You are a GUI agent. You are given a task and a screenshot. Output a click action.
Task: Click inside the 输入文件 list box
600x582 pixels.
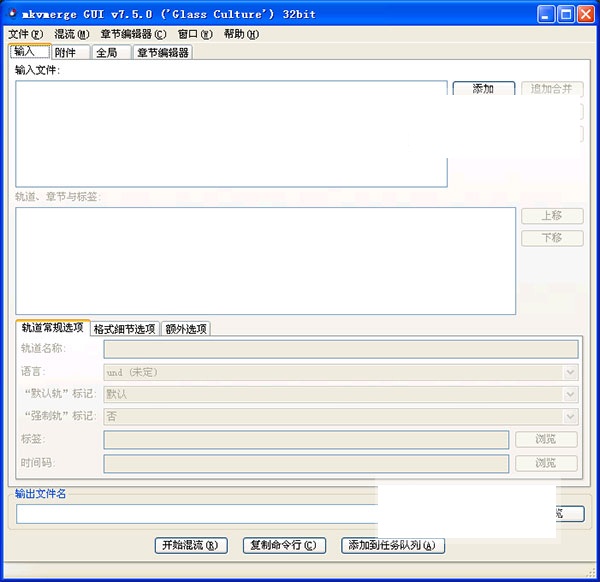230,133
